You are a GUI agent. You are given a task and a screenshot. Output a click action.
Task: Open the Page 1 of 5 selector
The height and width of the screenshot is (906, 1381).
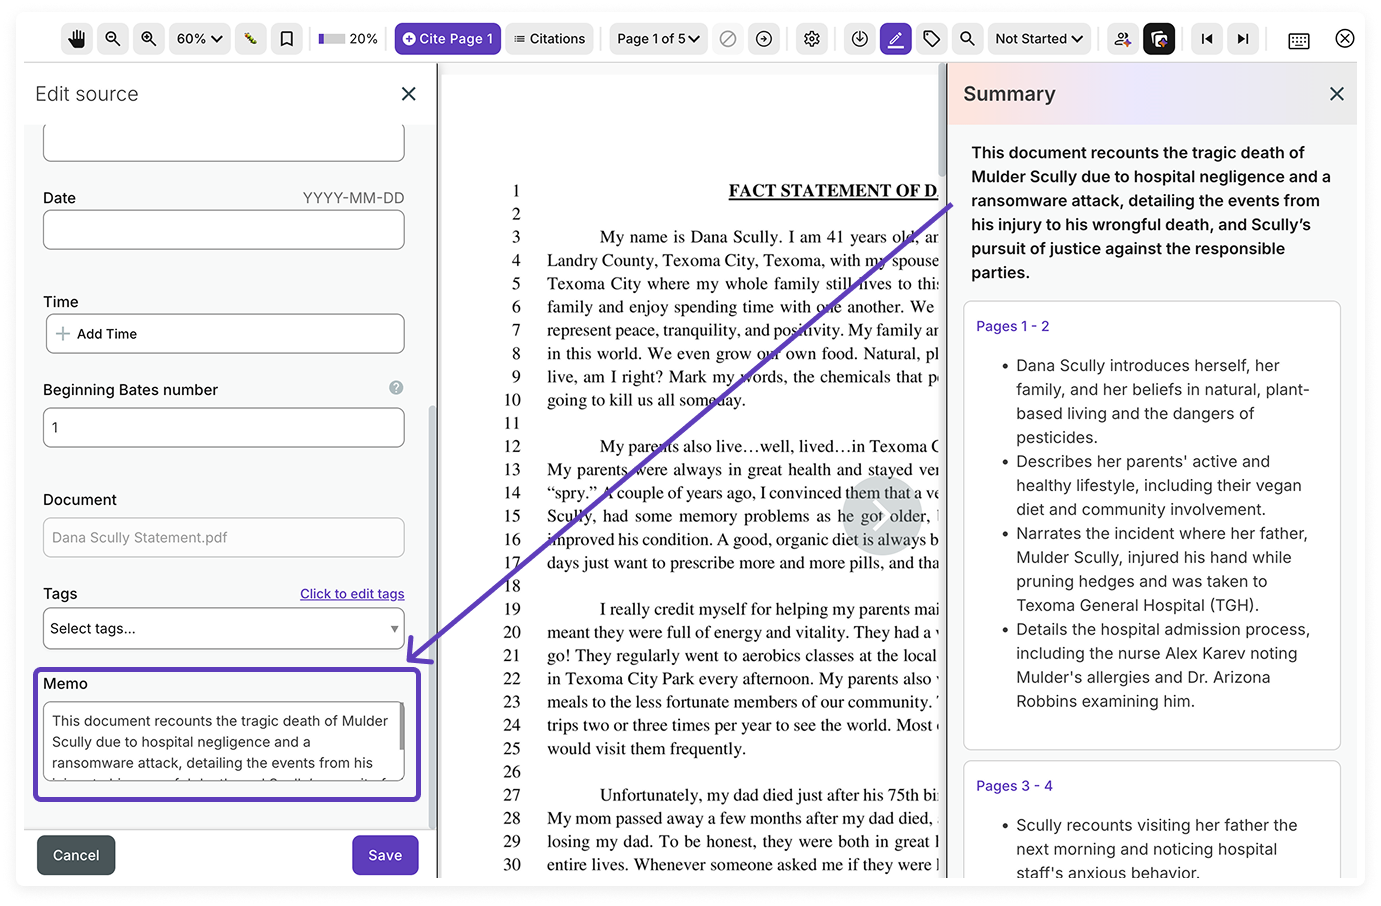tap(657, 38)
